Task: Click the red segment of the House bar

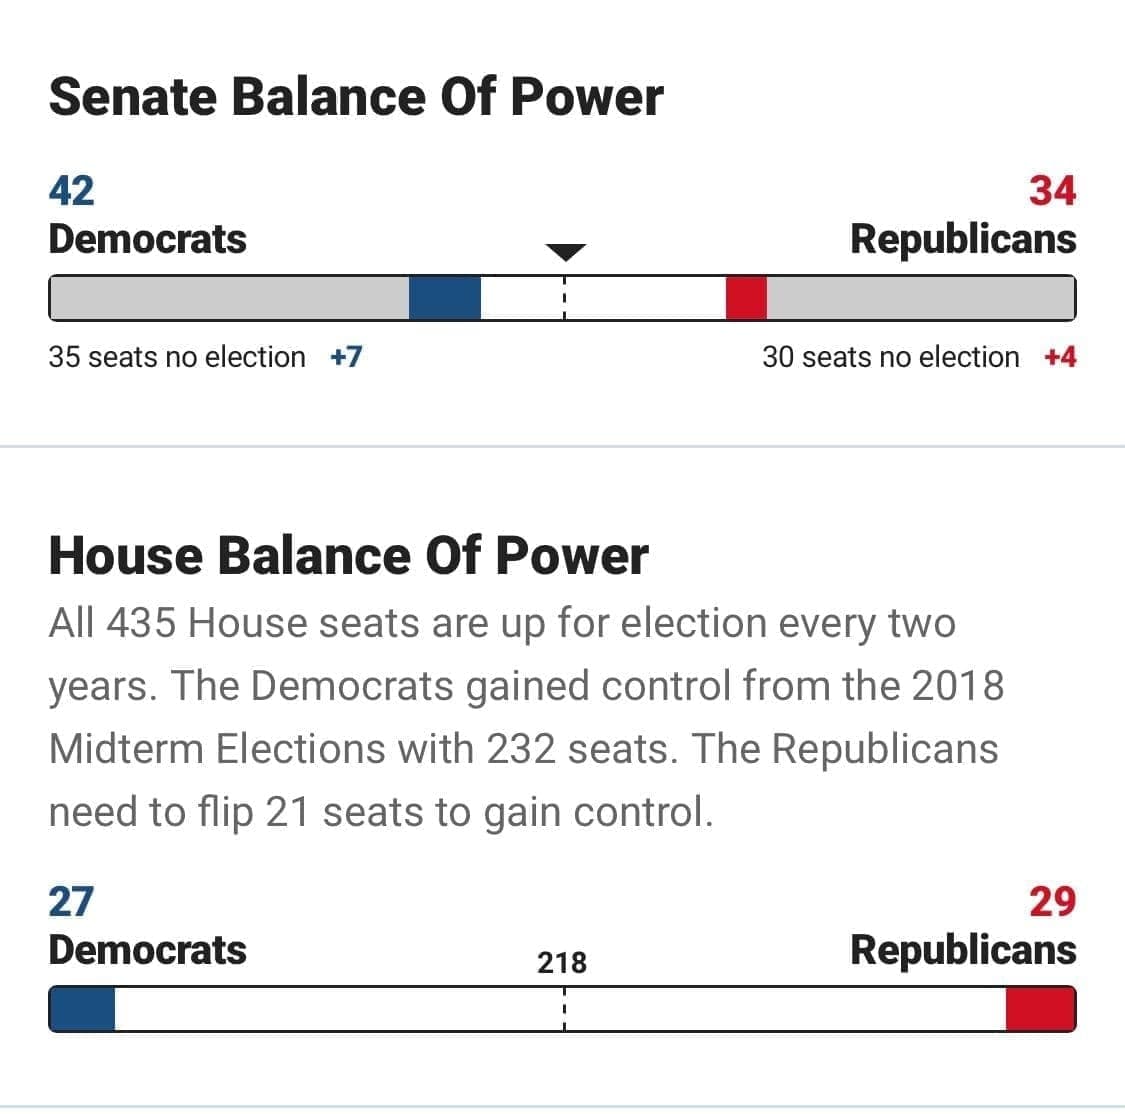Action: tap(1040, 1009)
